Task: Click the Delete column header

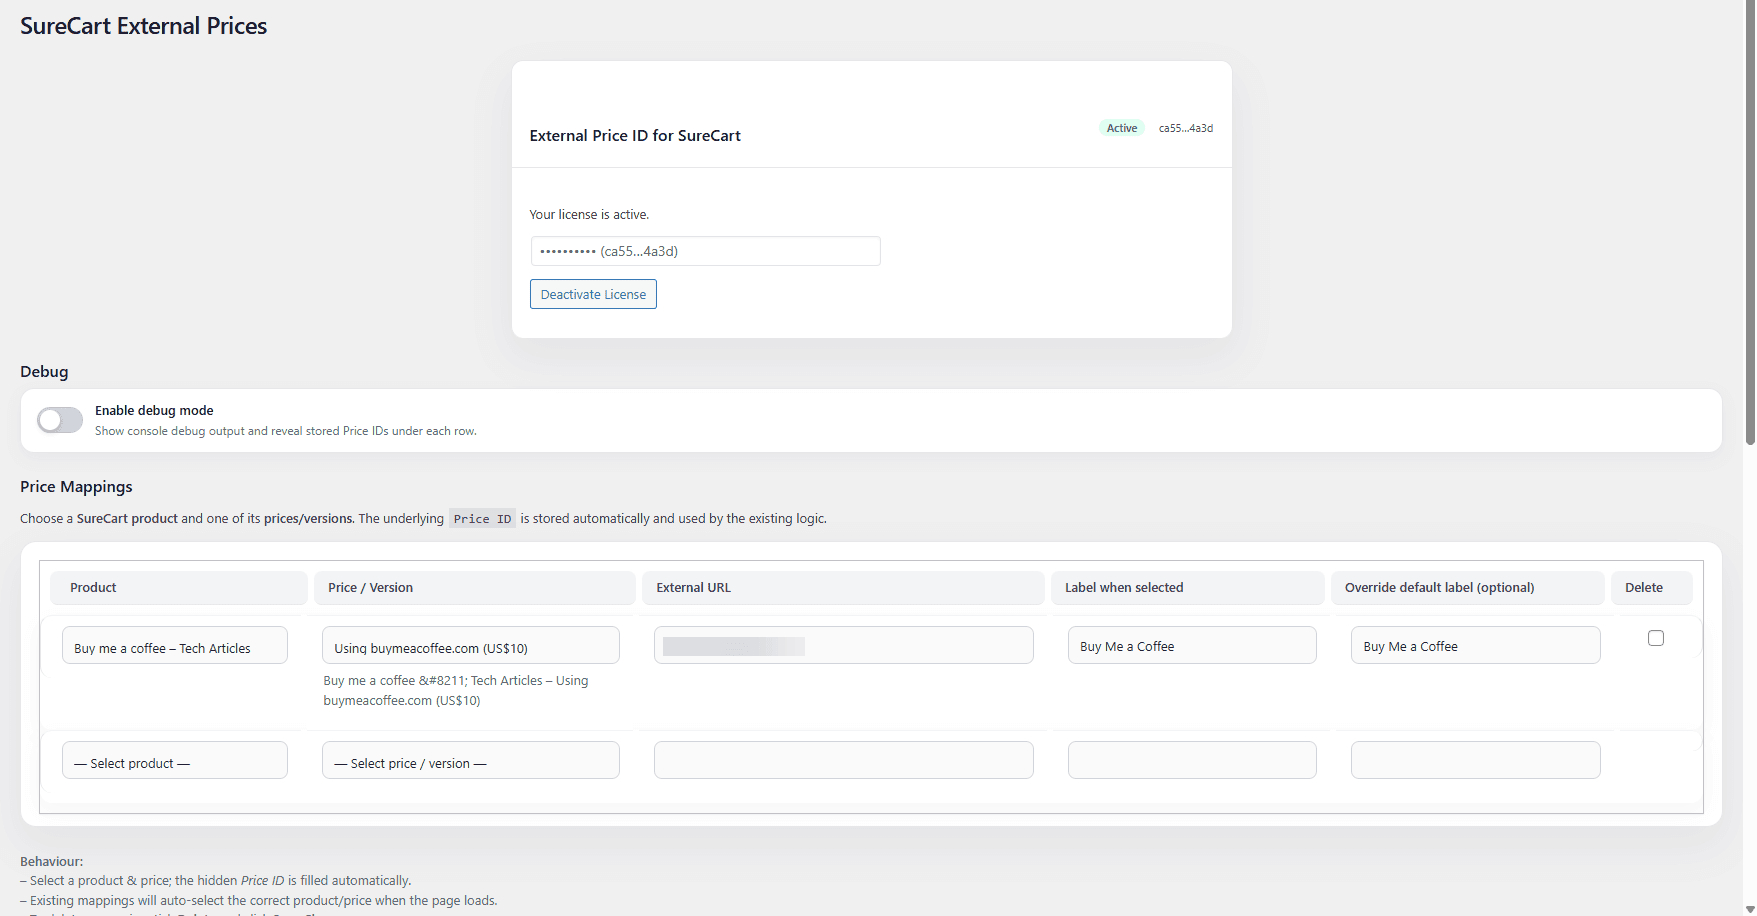Action: click(x=1644, y=588)
